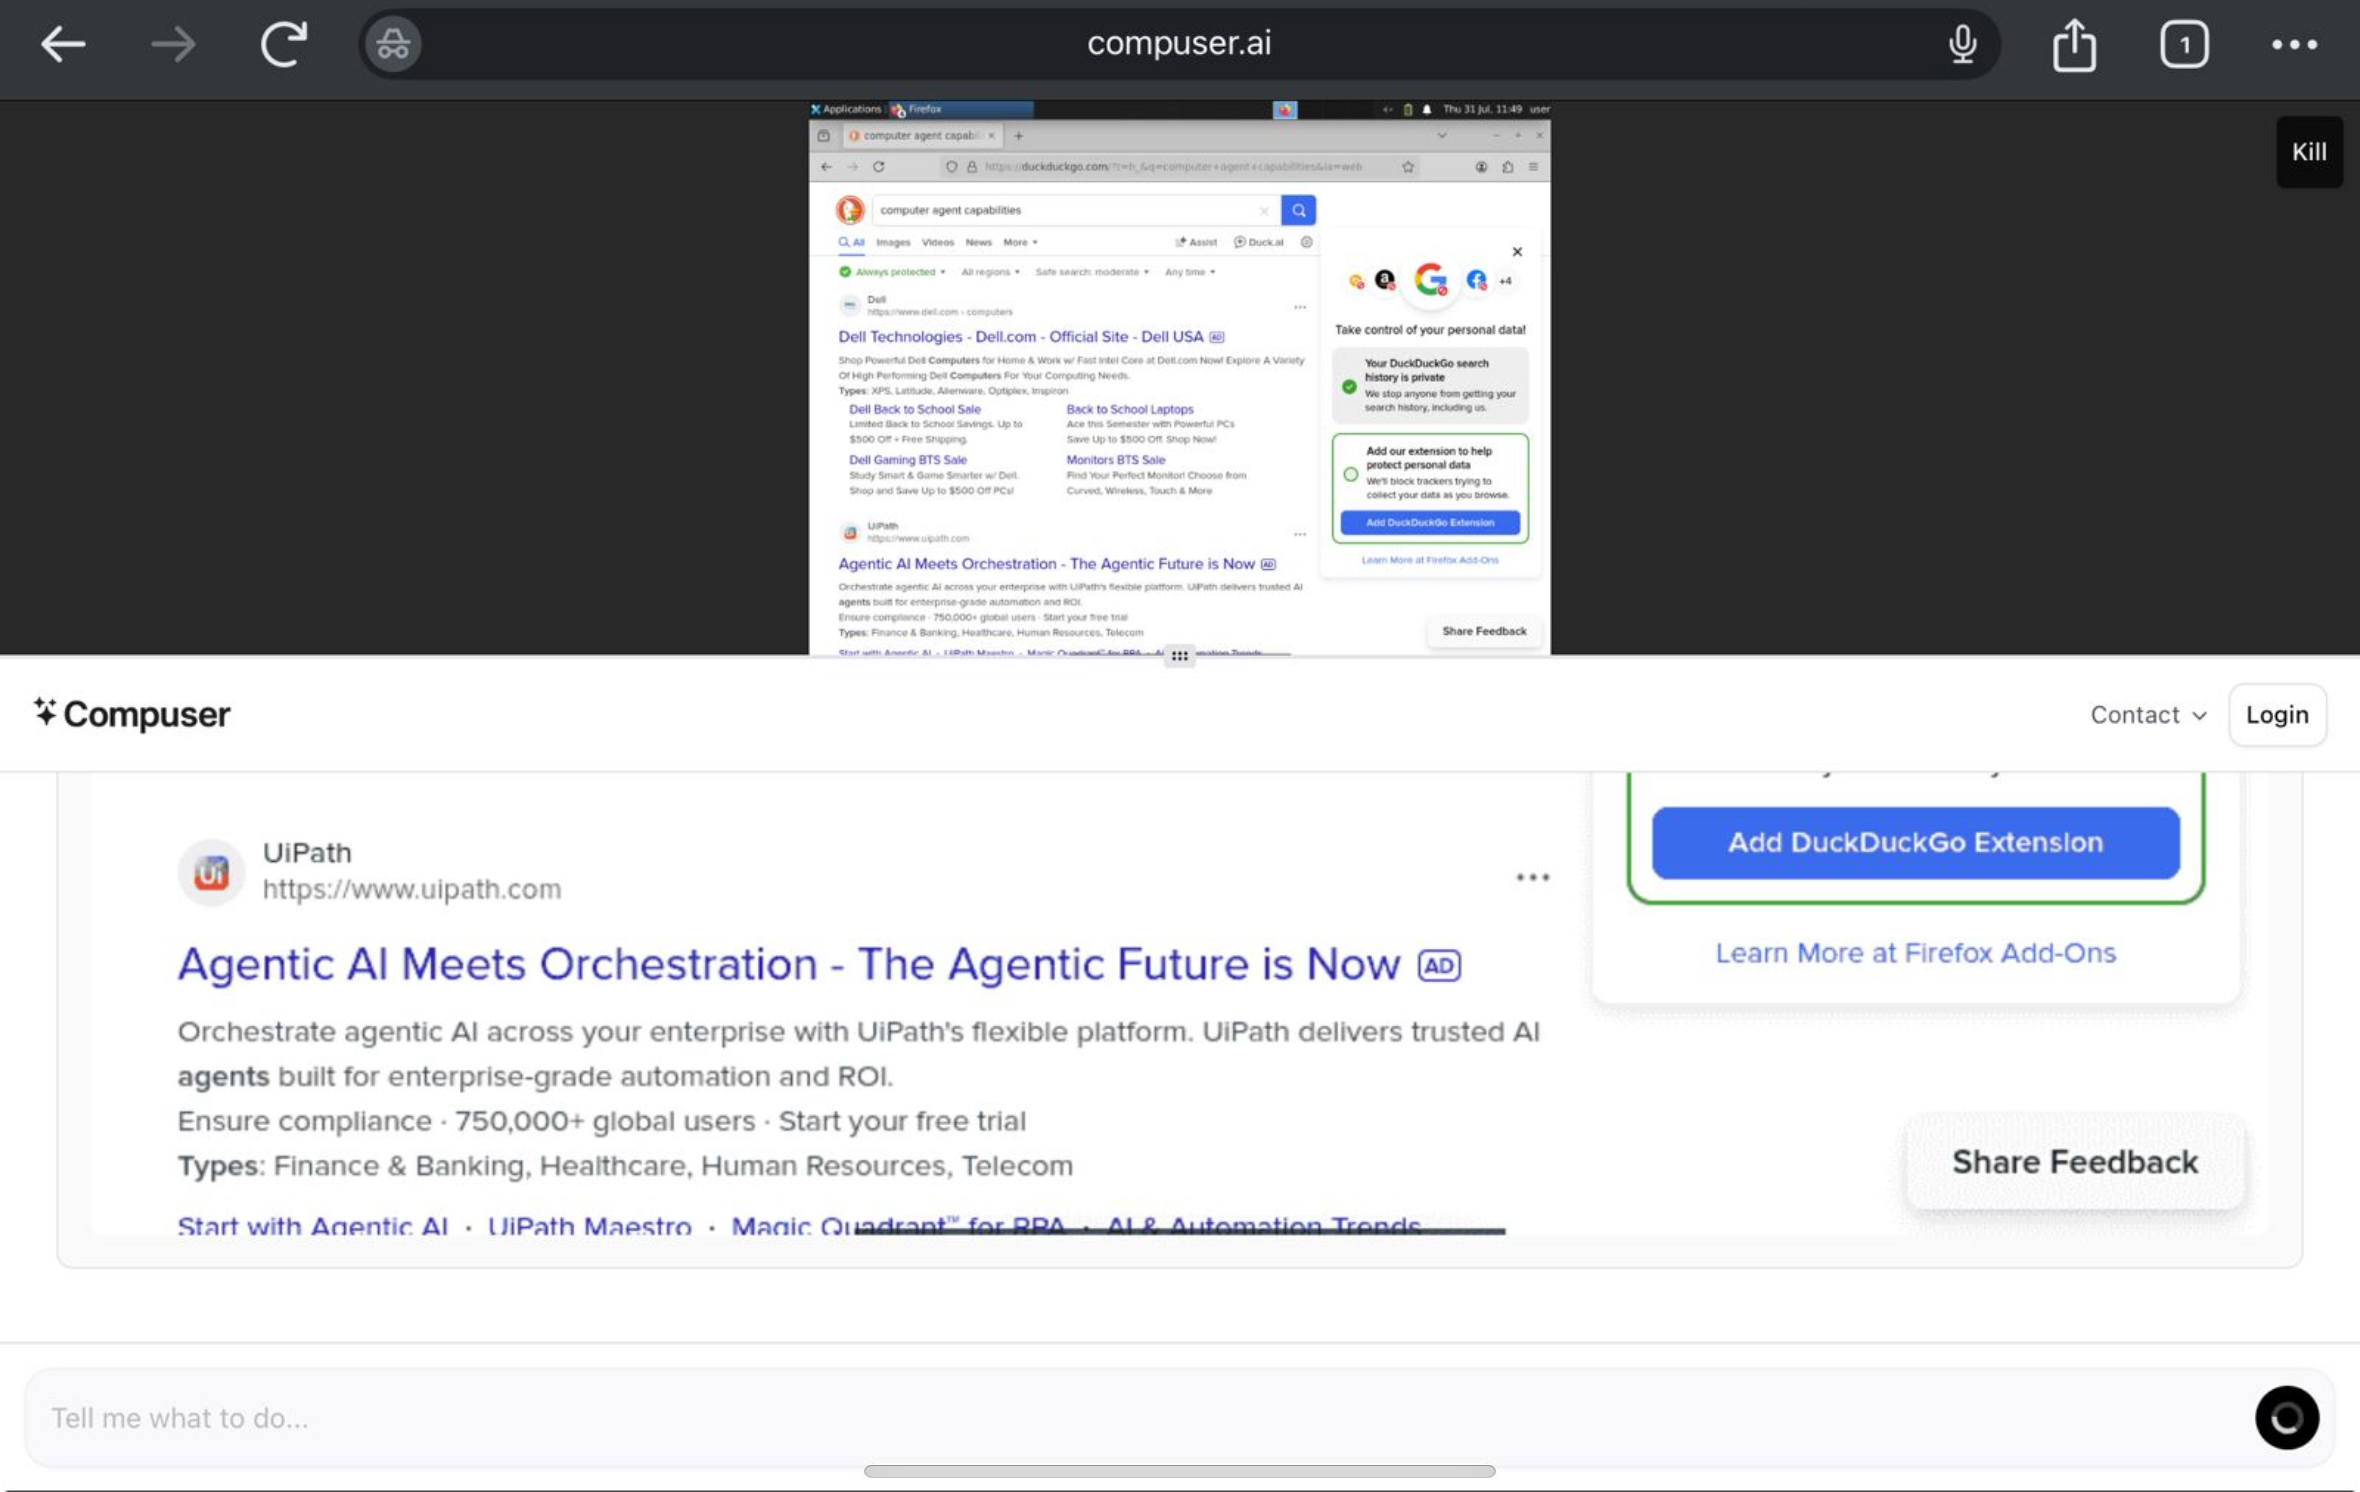Open remote Firefox hamburger menu

click(x=1533, y=167)
